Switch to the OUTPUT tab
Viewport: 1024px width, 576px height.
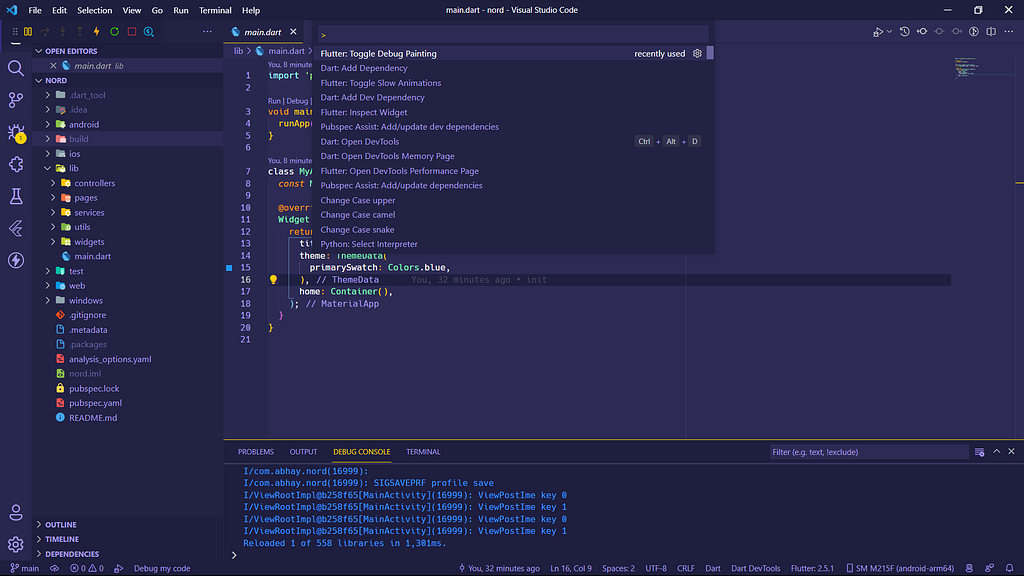(303, 452)
